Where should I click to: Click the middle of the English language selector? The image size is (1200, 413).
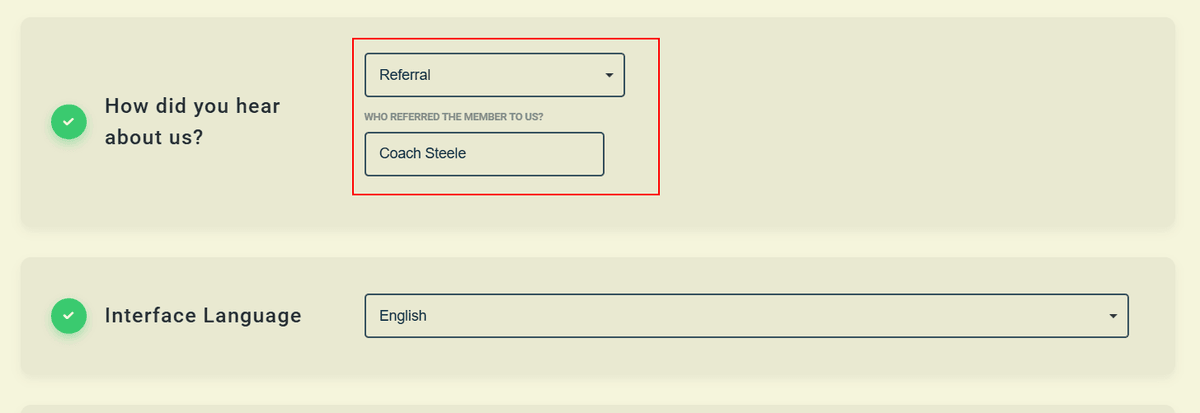tap(746, 316)
